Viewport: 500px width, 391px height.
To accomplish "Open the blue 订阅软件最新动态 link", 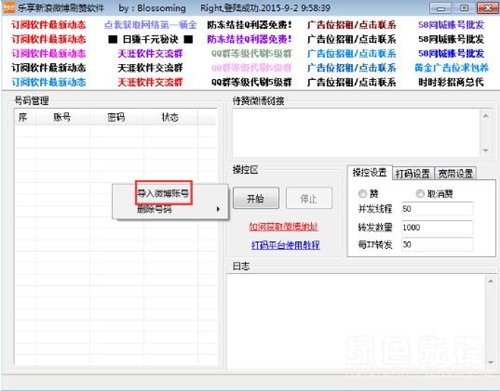I will [x=49, y=82].
